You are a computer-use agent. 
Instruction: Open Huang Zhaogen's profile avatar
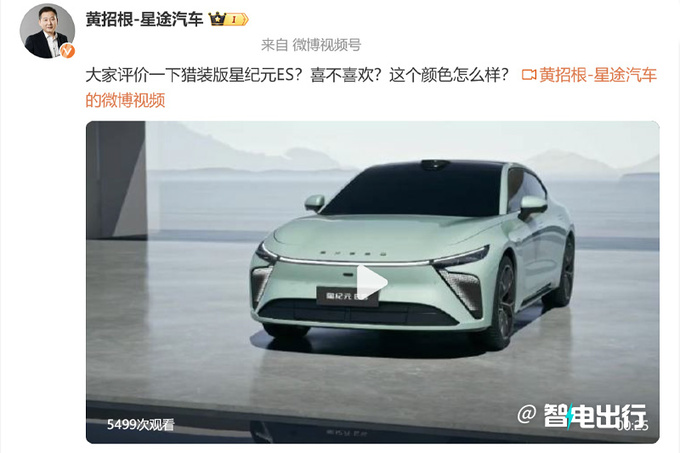tap(47, 31)
